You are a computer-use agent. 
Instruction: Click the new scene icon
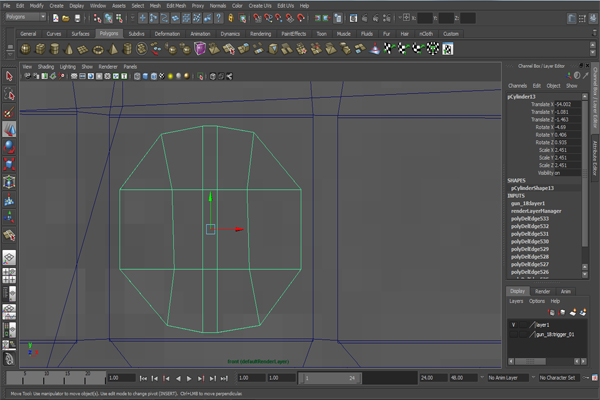56,18
